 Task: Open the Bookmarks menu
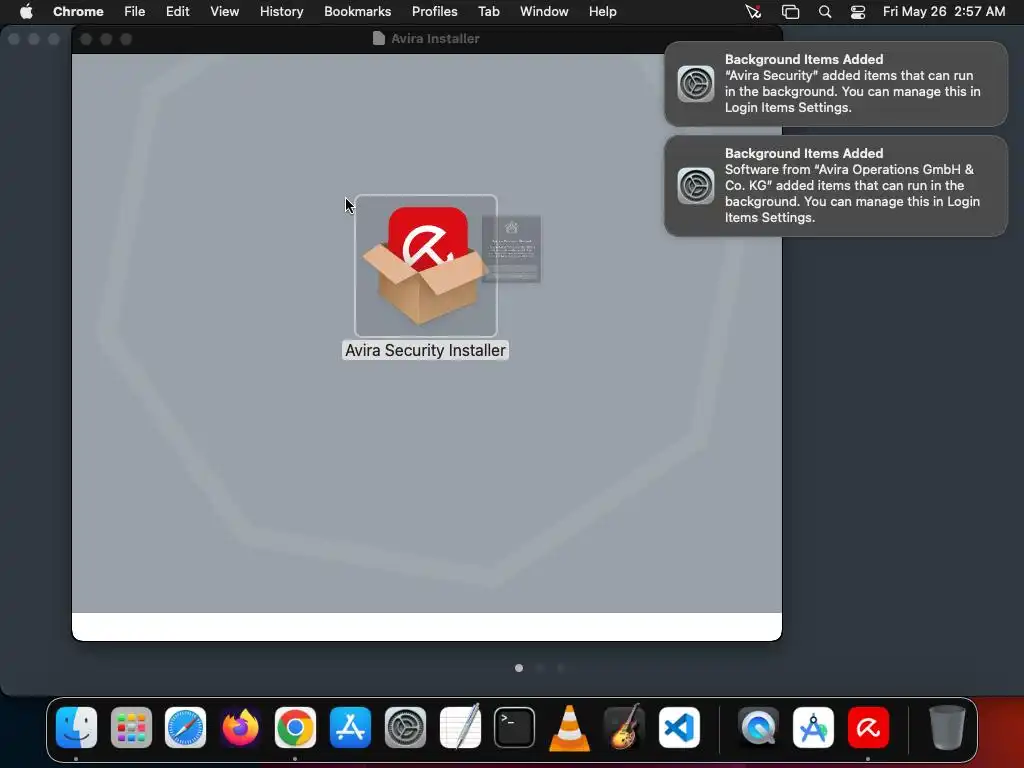point(357,12)
